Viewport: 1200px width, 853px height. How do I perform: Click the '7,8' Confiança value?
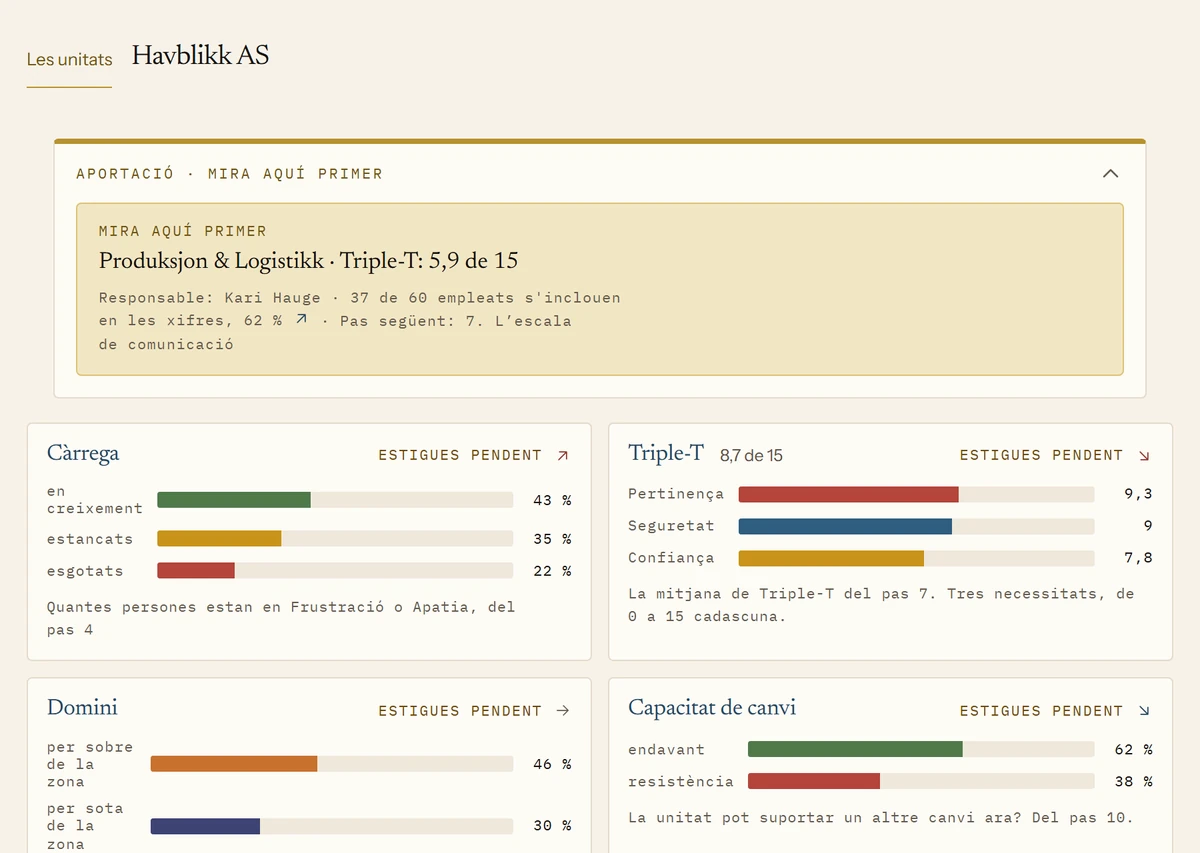[x=1138, y=558]
